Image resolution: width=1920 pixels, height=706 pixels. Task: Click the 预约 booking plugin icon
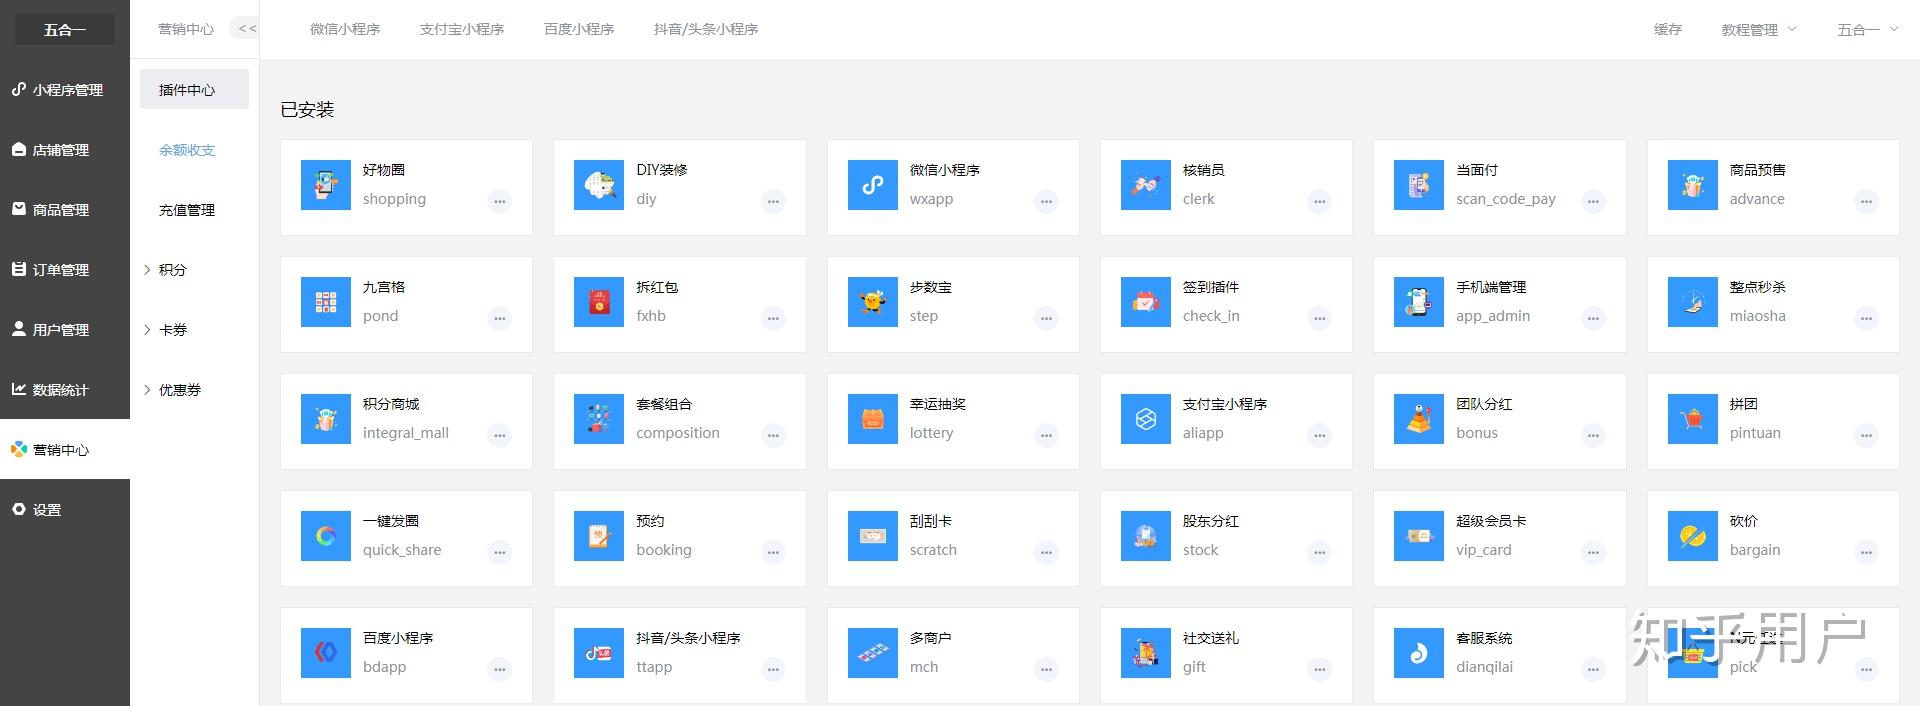599,536
